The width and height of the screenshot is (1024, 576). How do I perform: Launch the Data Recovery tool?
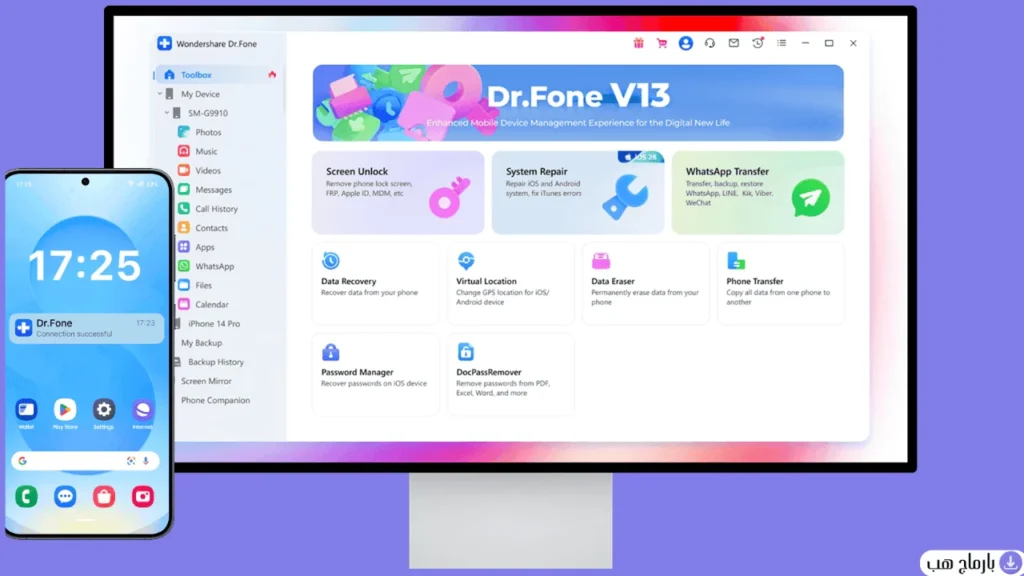coord(376,283)
